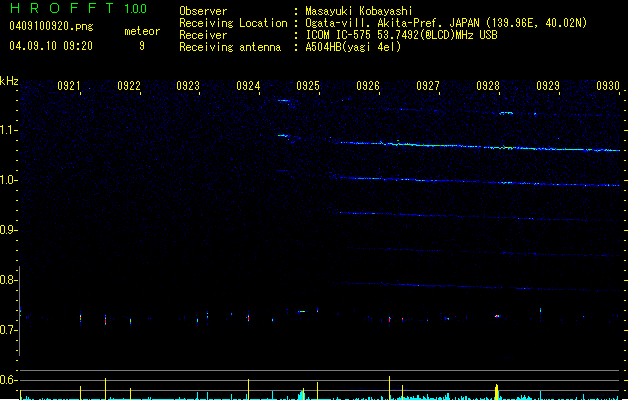Click the Receiver field label
Image resolution: width=629 pixels, height=400 pixels.
coord(203,35)
